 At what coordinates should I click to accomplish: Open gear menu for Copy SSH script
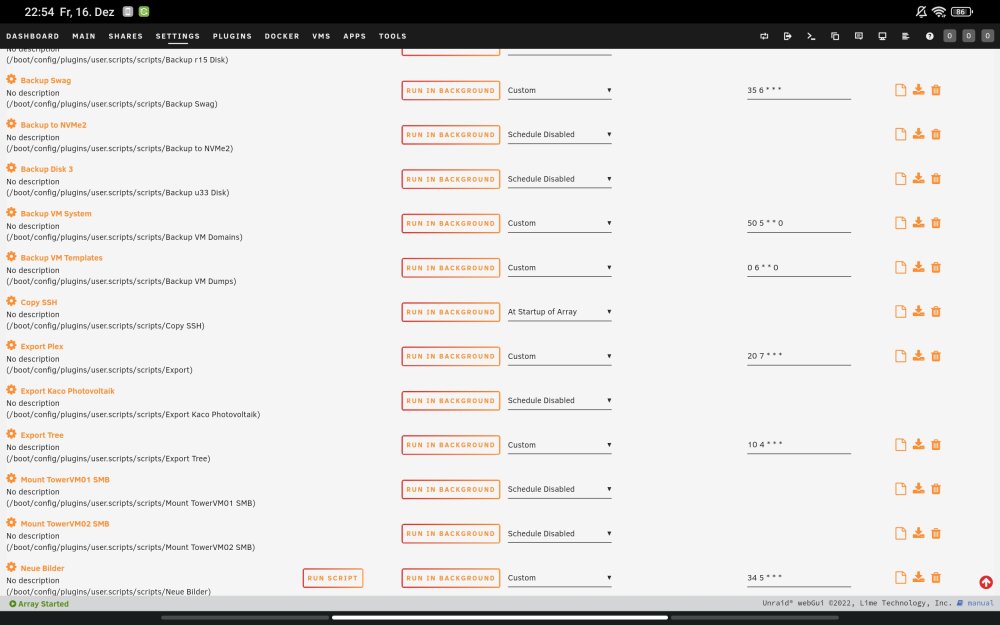coord(11,301)
